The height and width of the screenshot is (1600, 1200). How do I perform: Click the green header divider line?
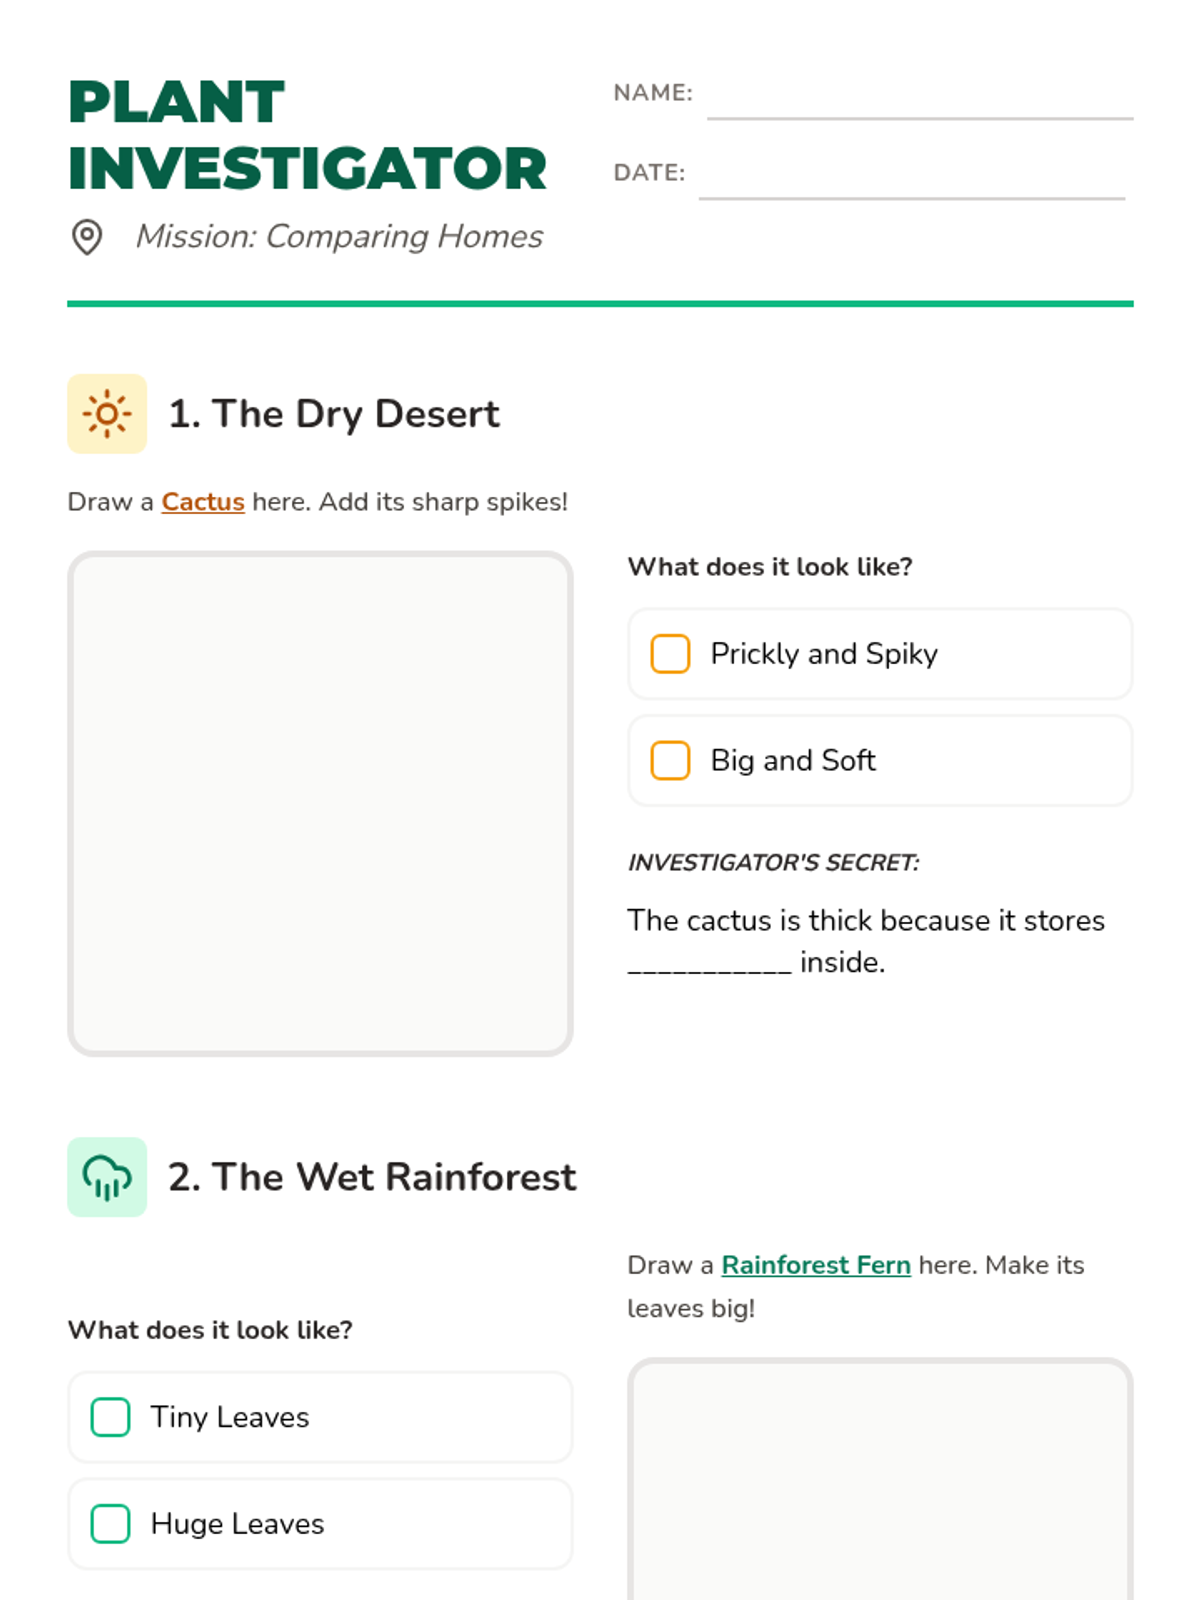[600, 303]
